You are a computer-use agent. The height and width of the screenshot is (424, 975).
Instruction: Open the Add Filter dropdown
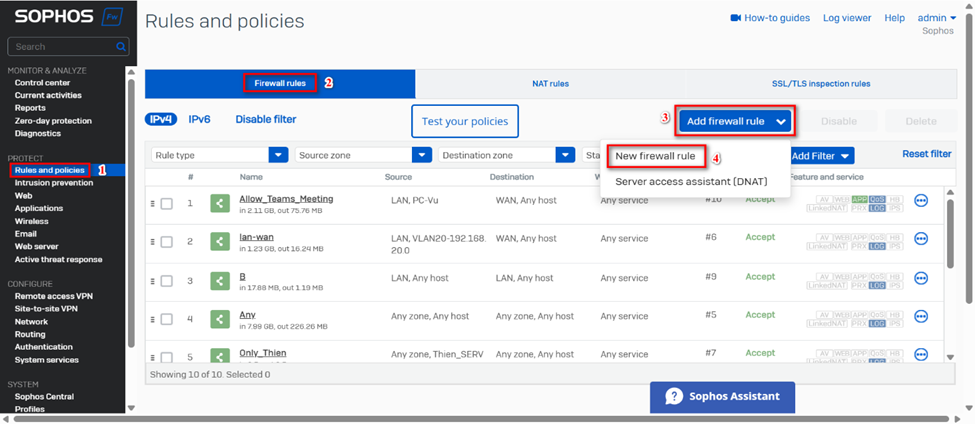pos(821,156)
